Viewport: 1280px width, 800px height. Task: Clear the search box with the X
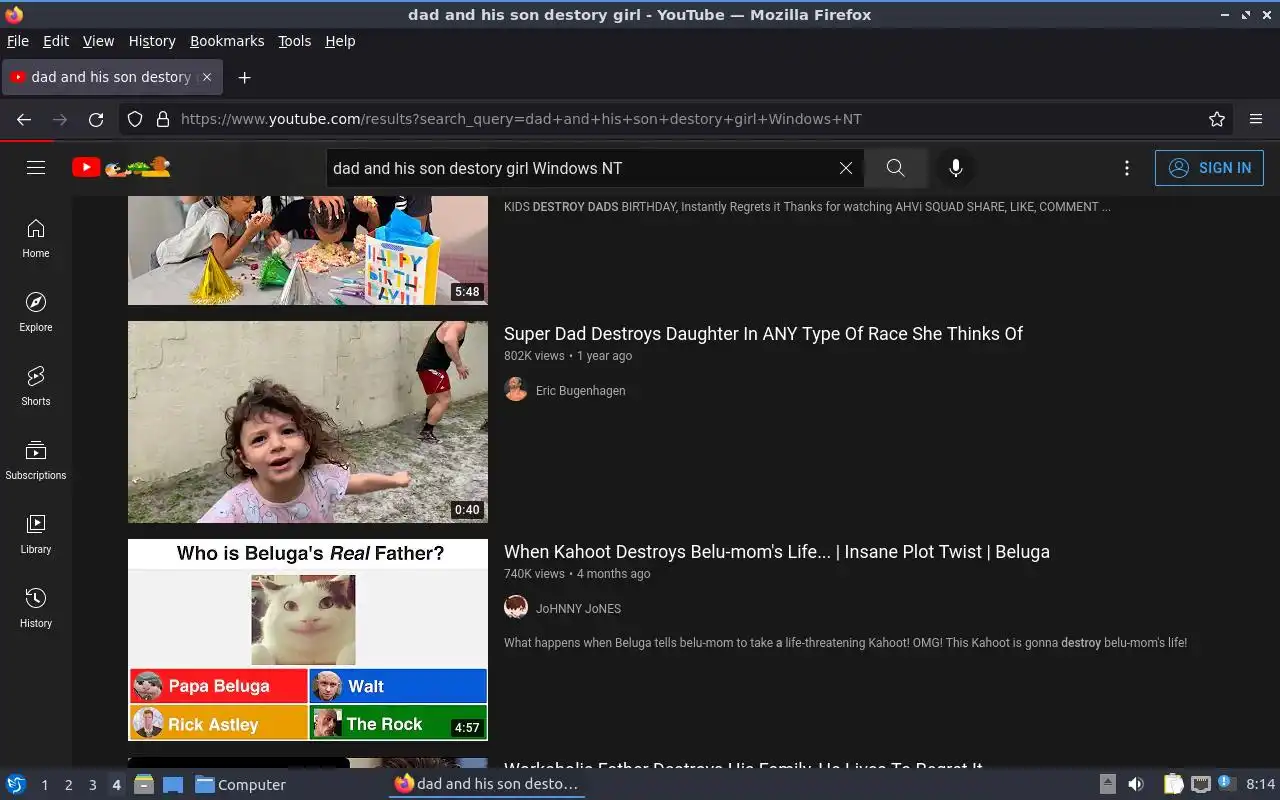coord(846,168)
